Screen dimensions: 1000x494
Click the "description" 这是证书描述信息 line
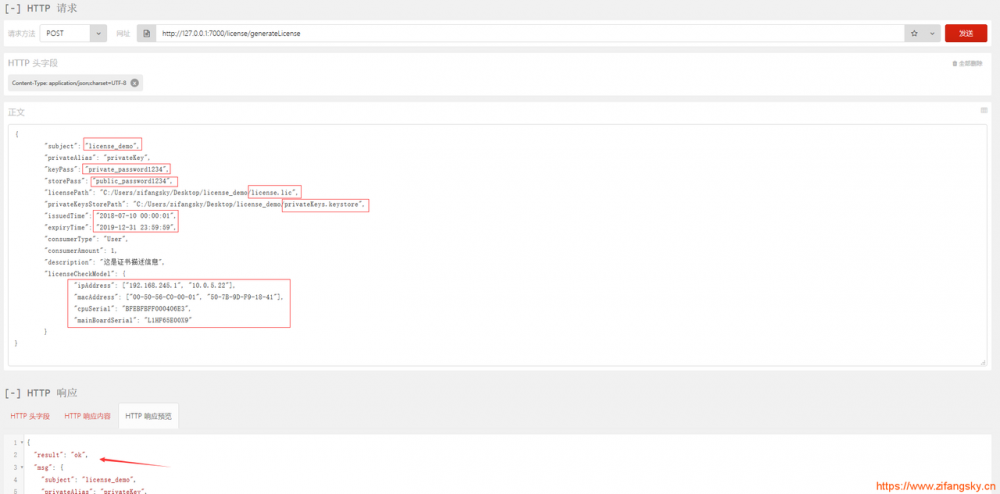[x=105, y=262]
